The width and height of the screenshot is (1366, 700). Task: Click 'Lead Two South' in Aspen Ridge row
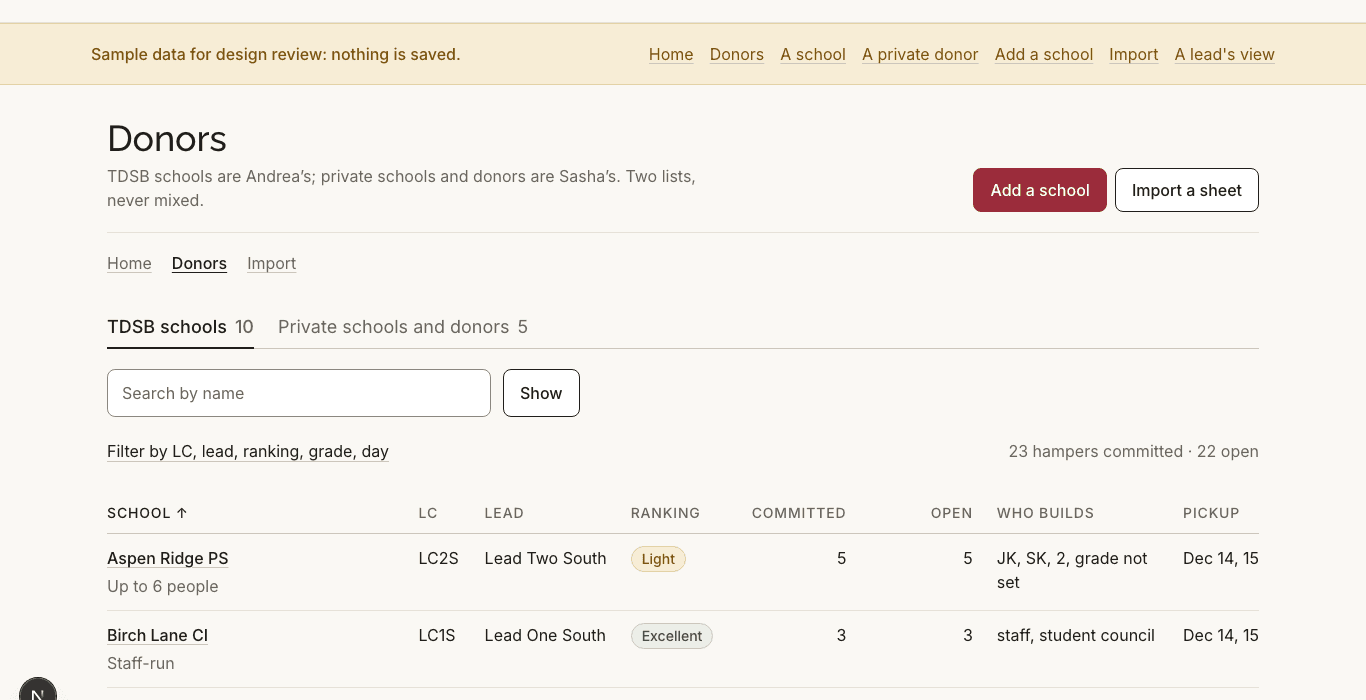[545, 558]
